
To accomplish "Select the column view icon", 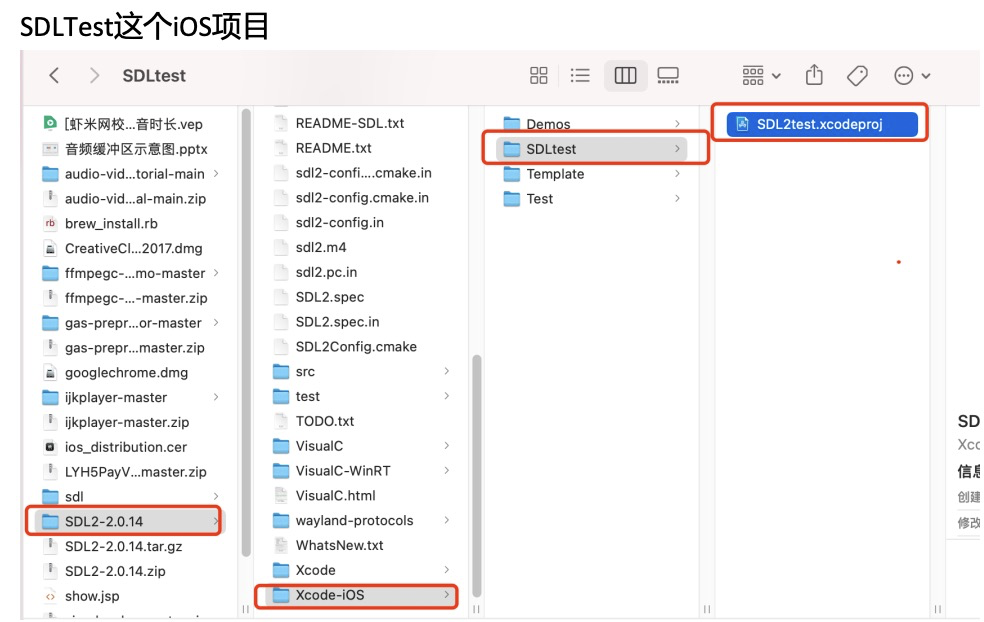I will tap(625, 74).
